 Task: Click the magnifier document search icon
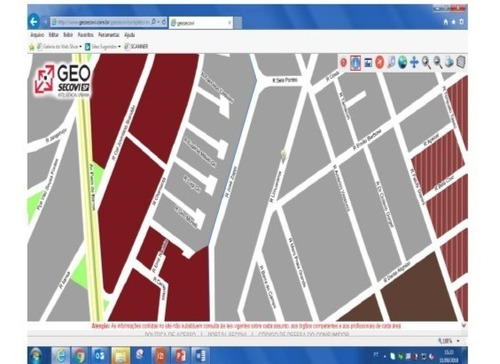391,62
